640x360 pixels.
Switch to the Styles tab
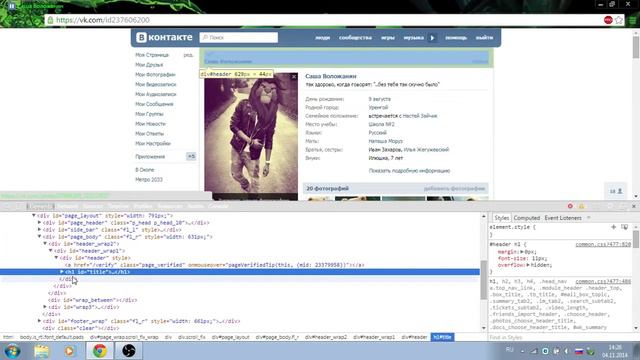[502, 218]
